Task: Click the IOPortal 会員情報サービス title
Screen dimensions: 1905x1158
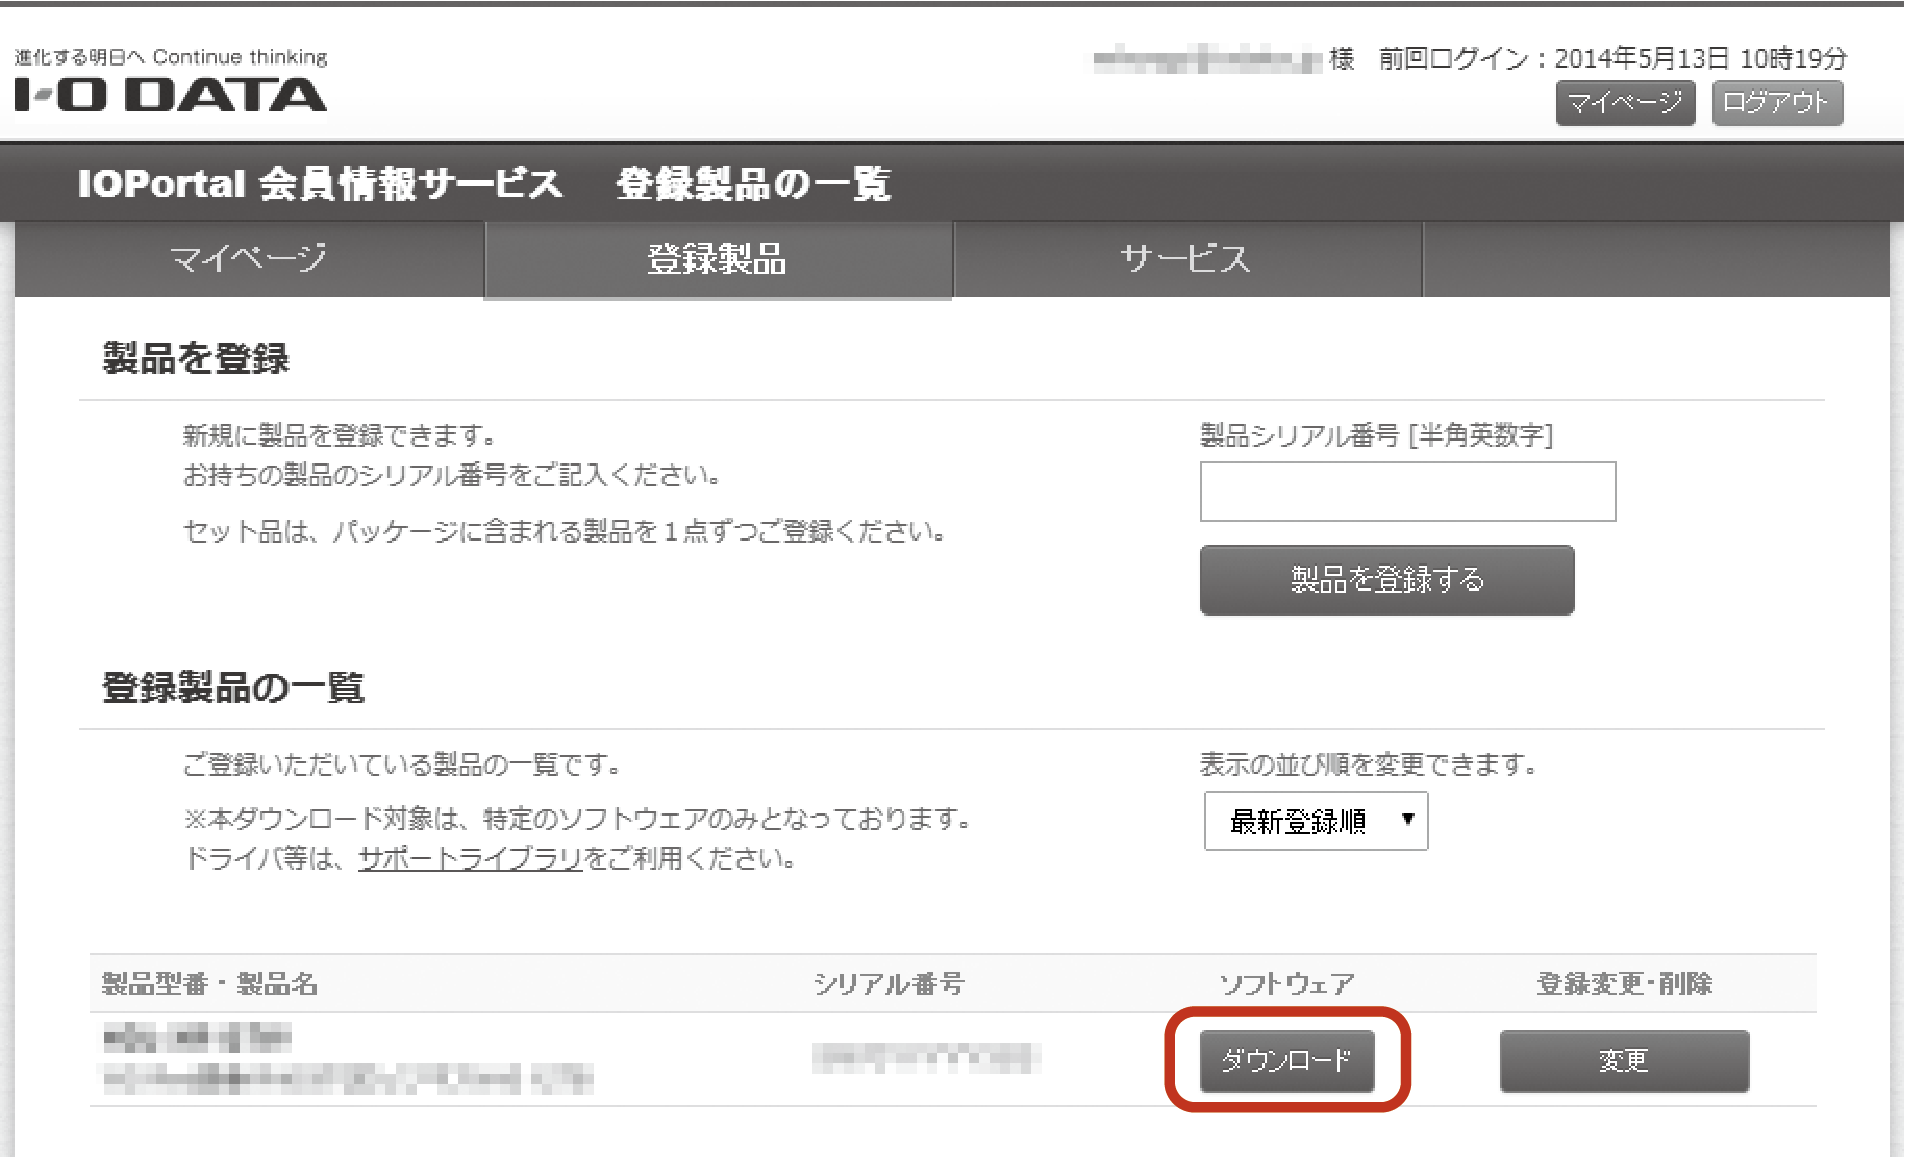Action: [x=320, y=184]
